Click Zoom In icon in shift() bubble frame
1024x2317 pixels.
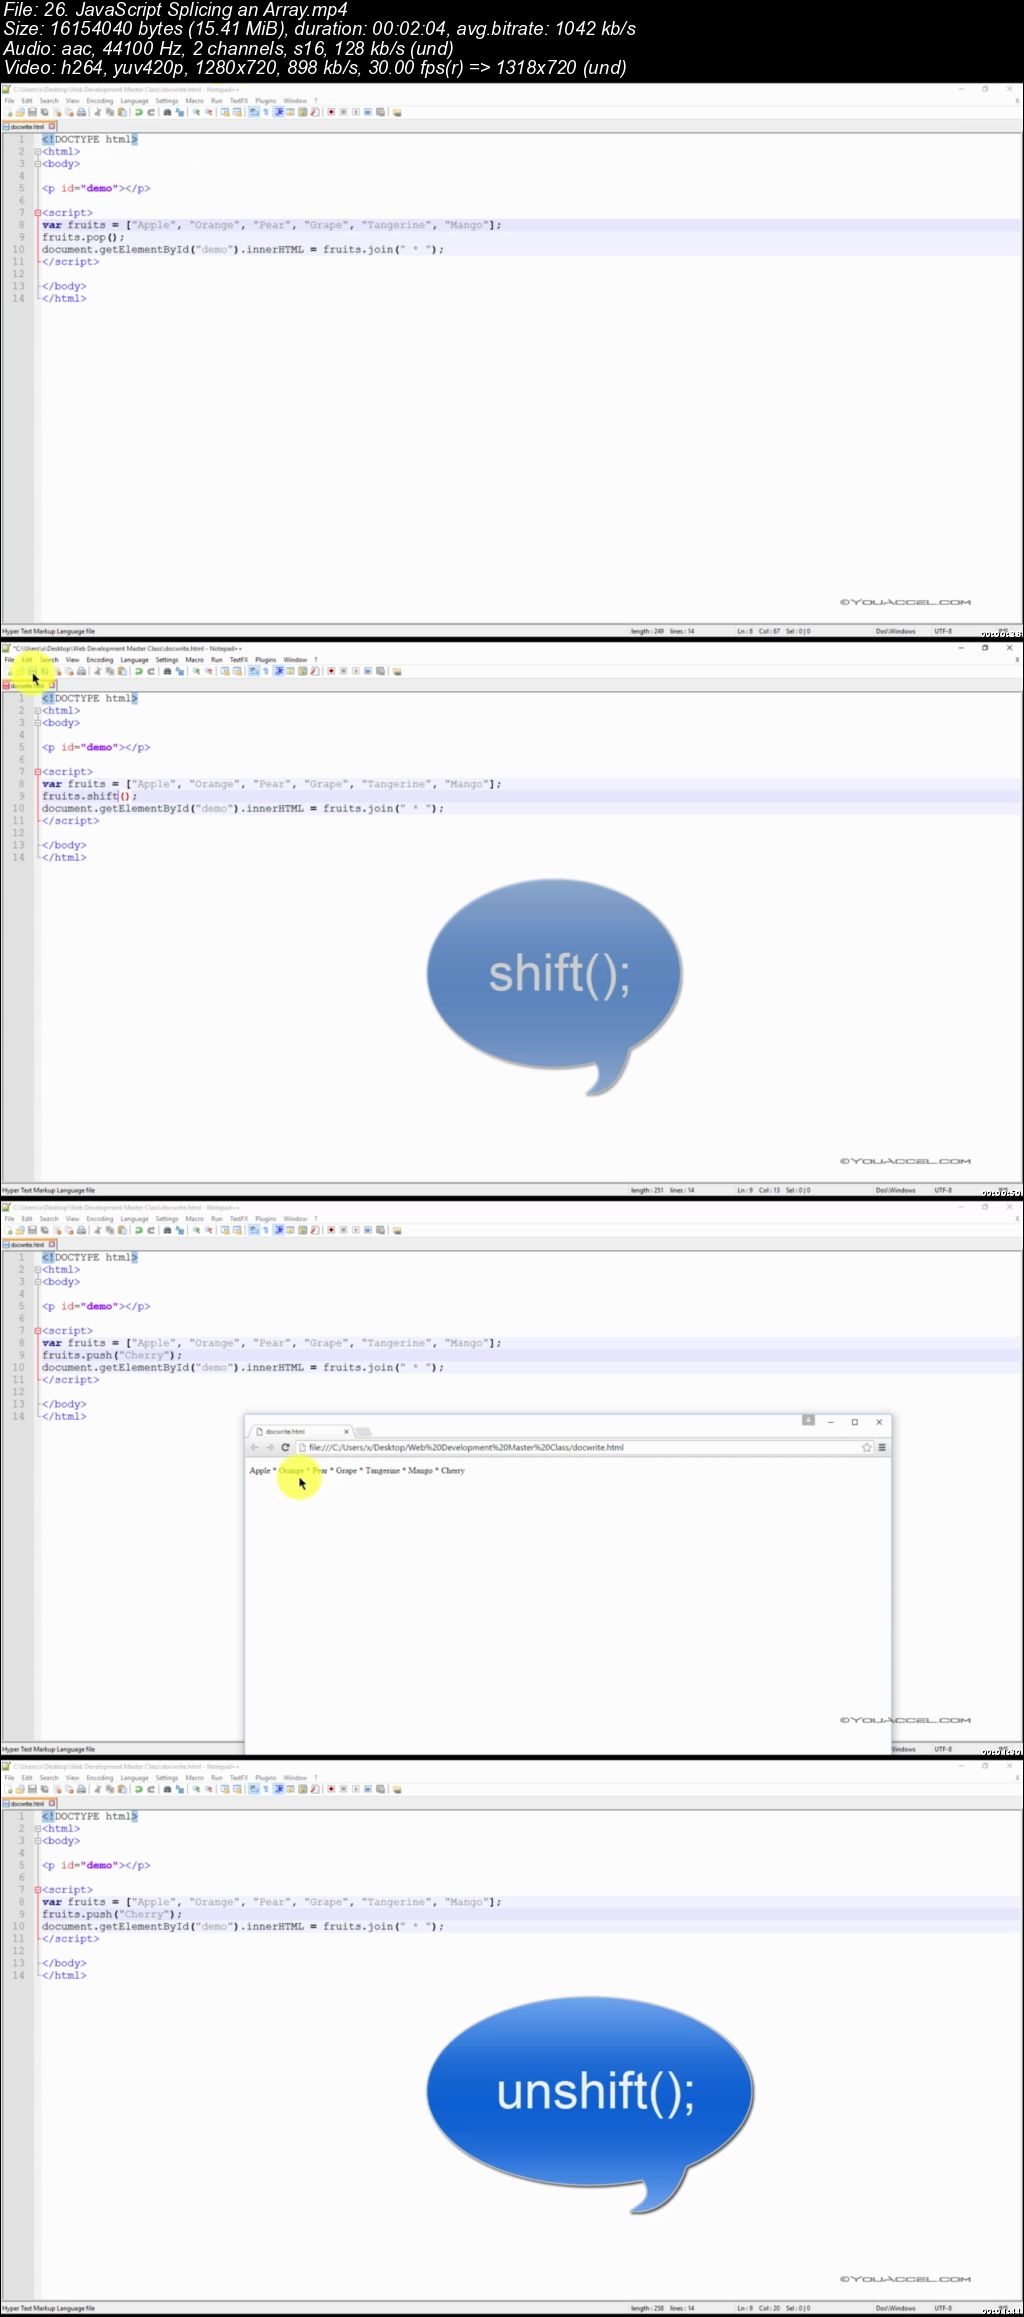[x=196, y=671]
